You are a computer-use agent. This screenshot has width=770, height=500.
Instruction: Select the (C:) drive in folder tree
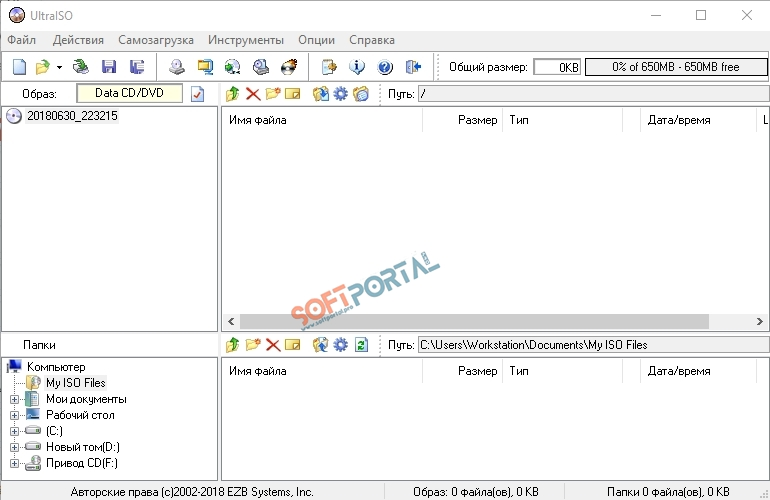pyautogui.click(x=54, y=431)
